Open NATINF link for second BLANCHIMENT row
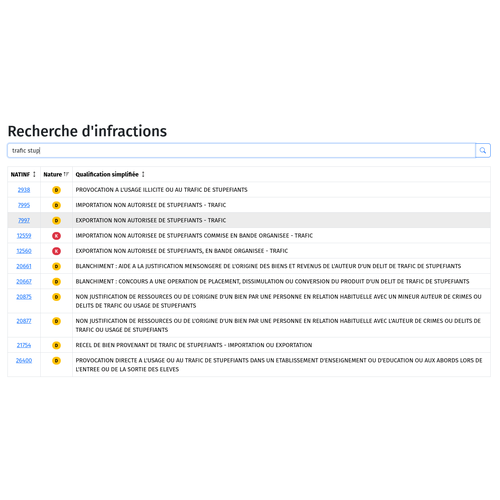The width and height of the screenshot is (500, 500). (24, 281)
